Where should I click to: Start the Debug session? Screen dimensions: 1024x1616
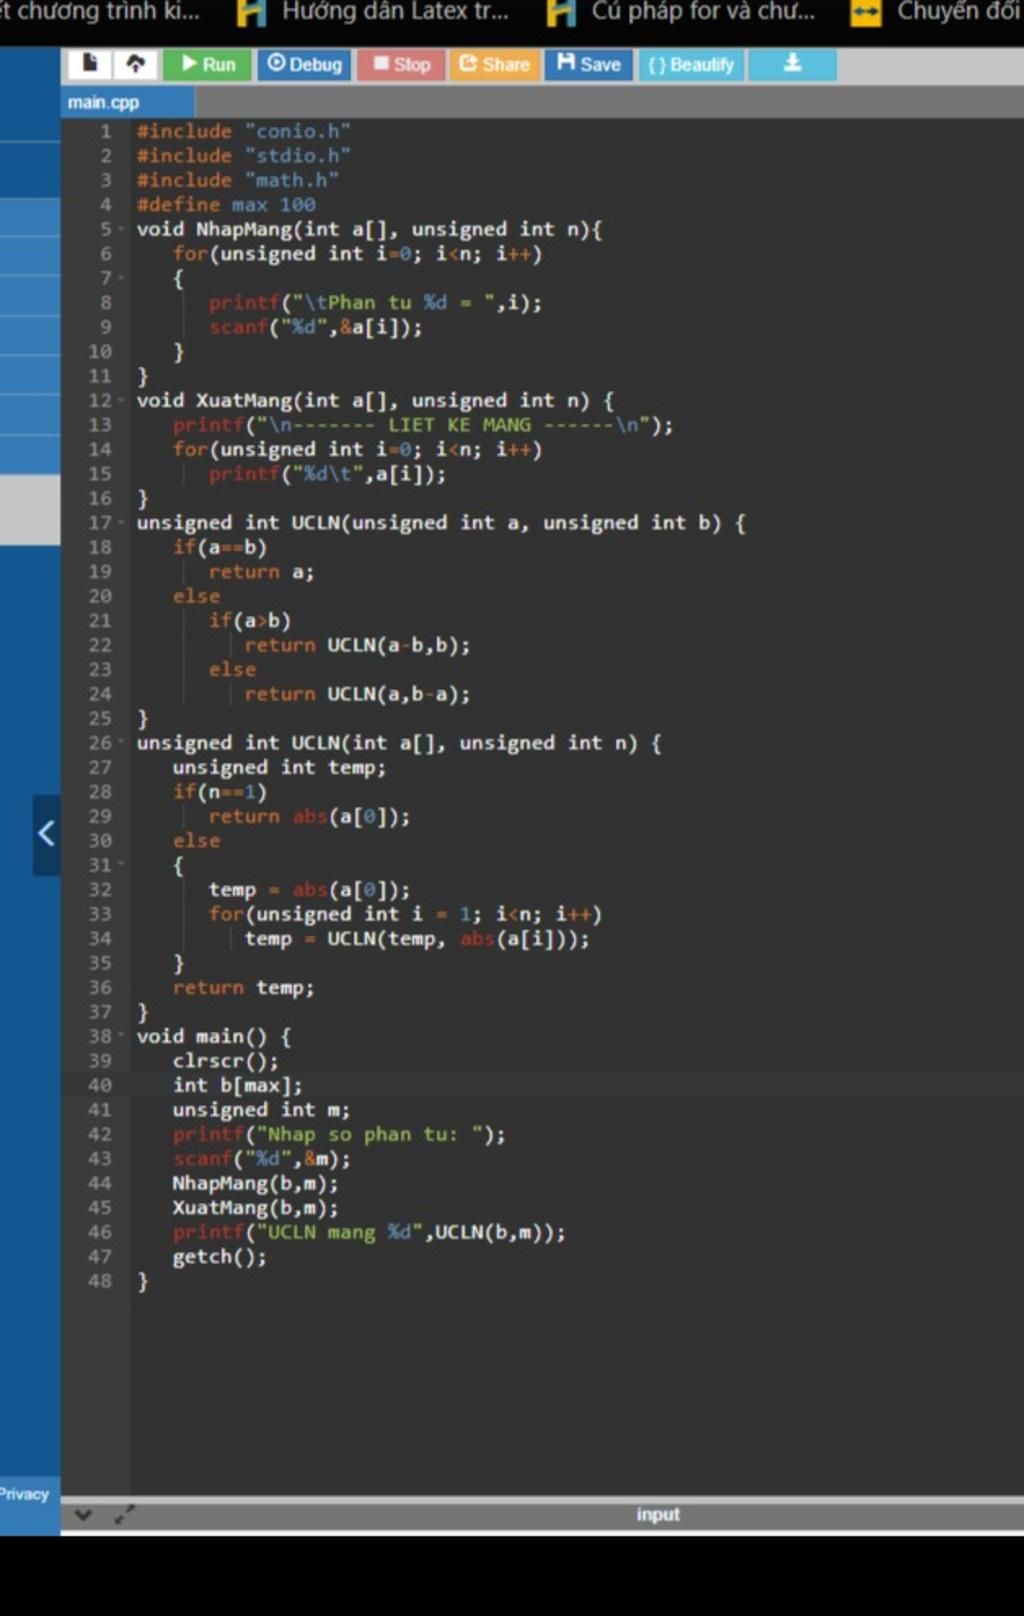(x=304, y=64)
